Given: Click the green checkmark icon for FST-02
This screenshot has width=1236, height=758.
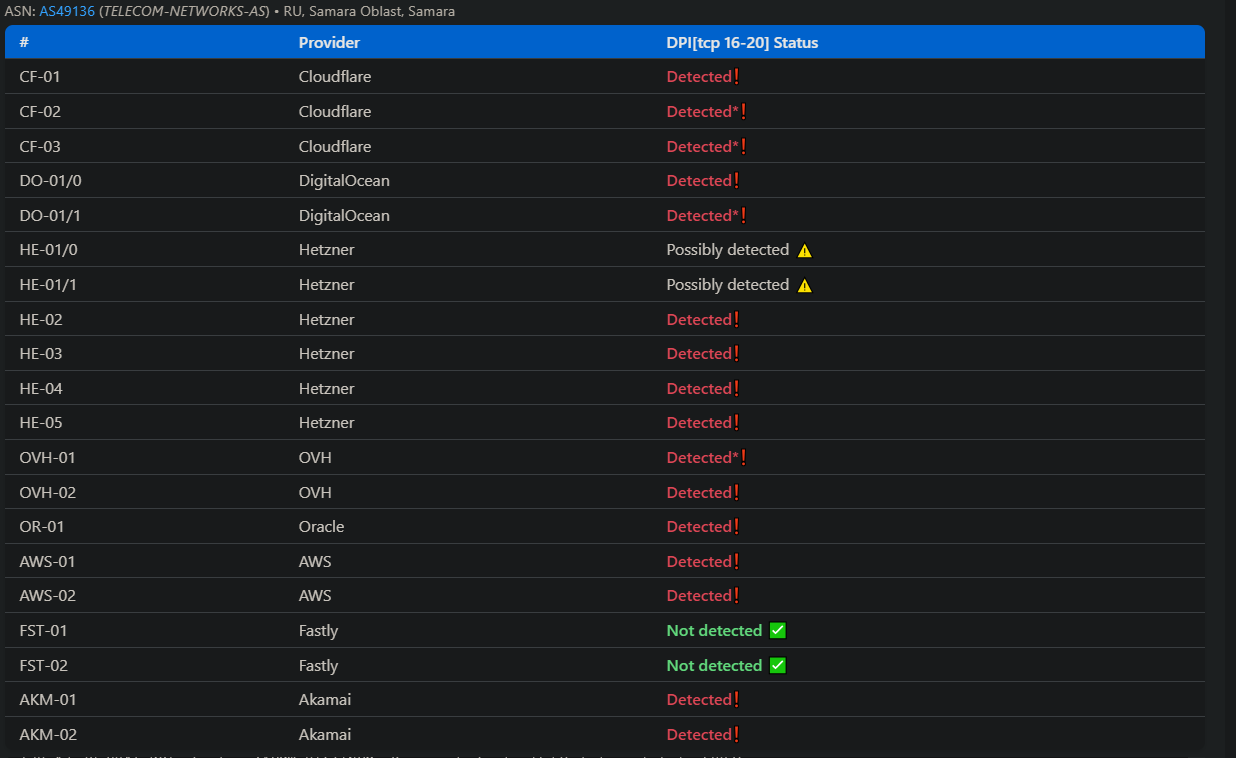Looking at the screenshot, I should pyautogui.click(x=778, y=666).
